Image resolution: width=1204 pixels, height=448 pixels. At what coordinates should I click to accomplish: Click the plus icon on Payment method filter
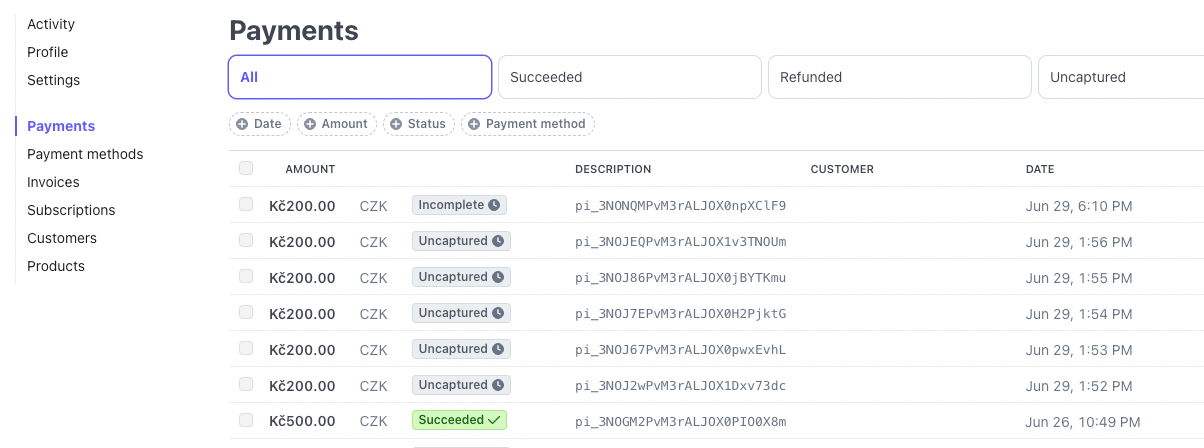pos(474,124)
